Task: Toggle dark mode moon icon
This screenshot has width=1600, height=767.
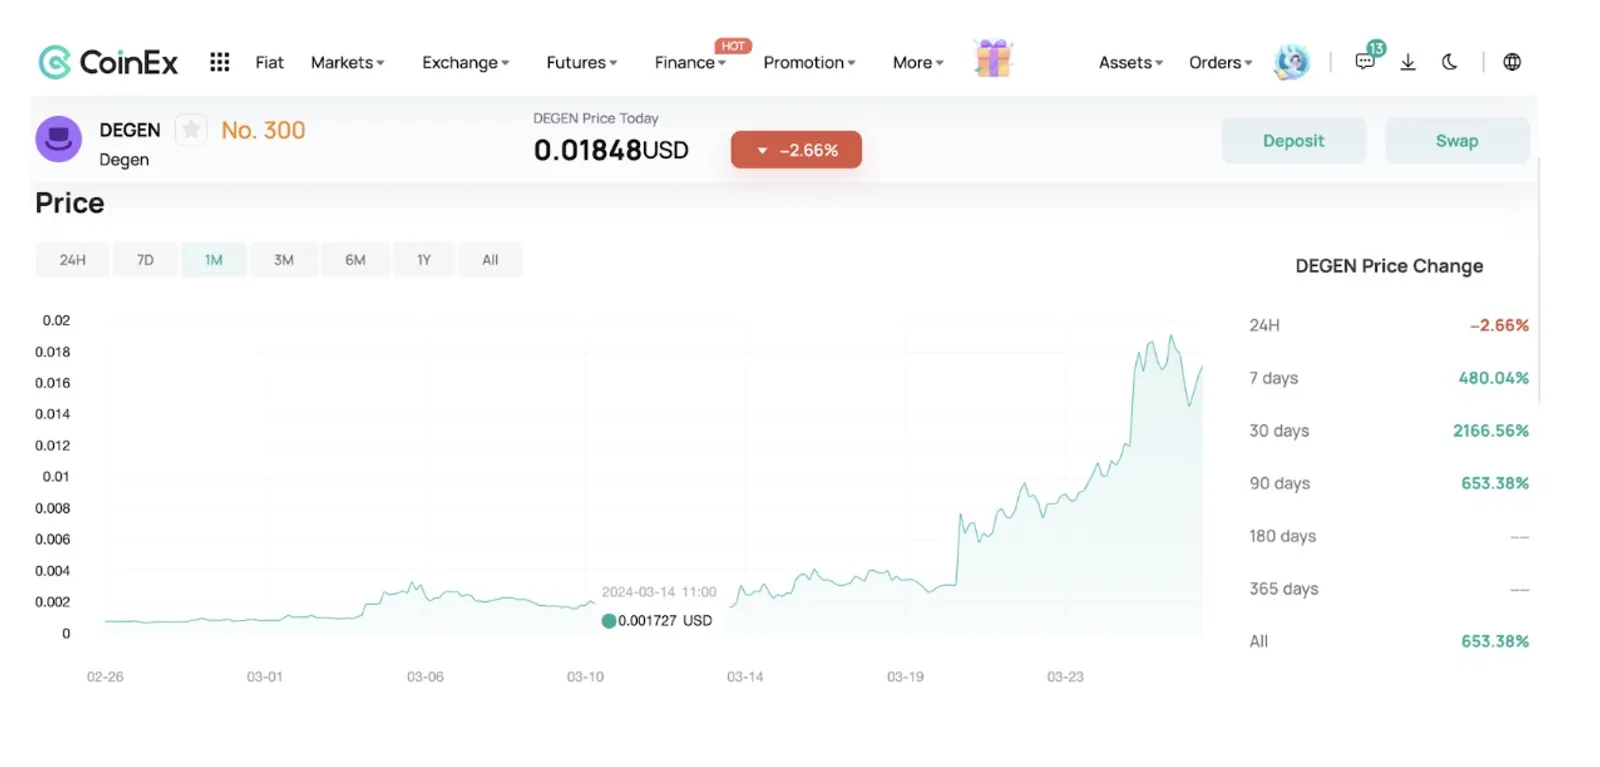Action: (1450, 62)
